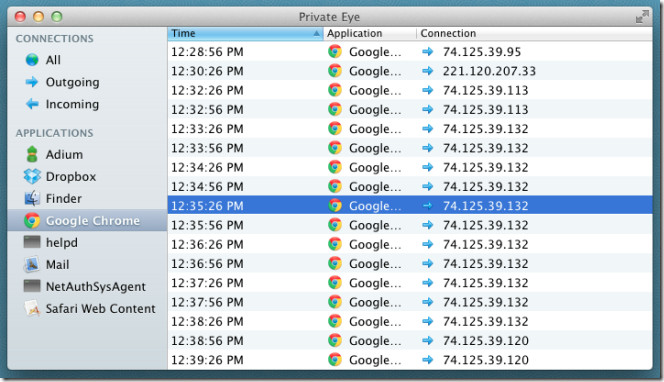The image size is (664, 382).
Task: Click the Outgoing arrow icon in sidebar
Action: click(32, 82)
